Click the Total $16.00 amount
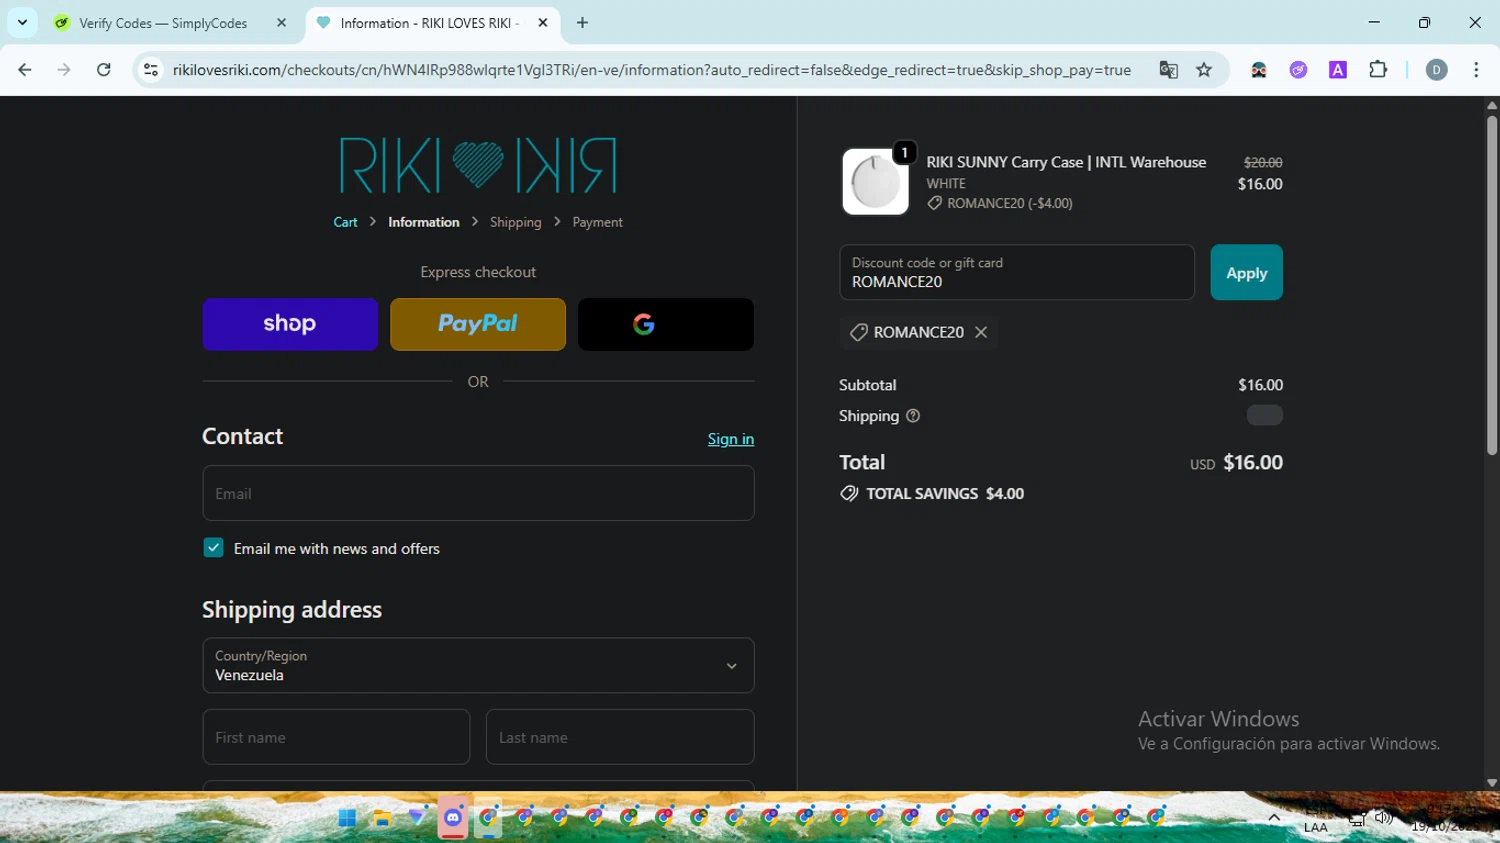The width and height of the screenshot is (1500, 843). 1253,462
